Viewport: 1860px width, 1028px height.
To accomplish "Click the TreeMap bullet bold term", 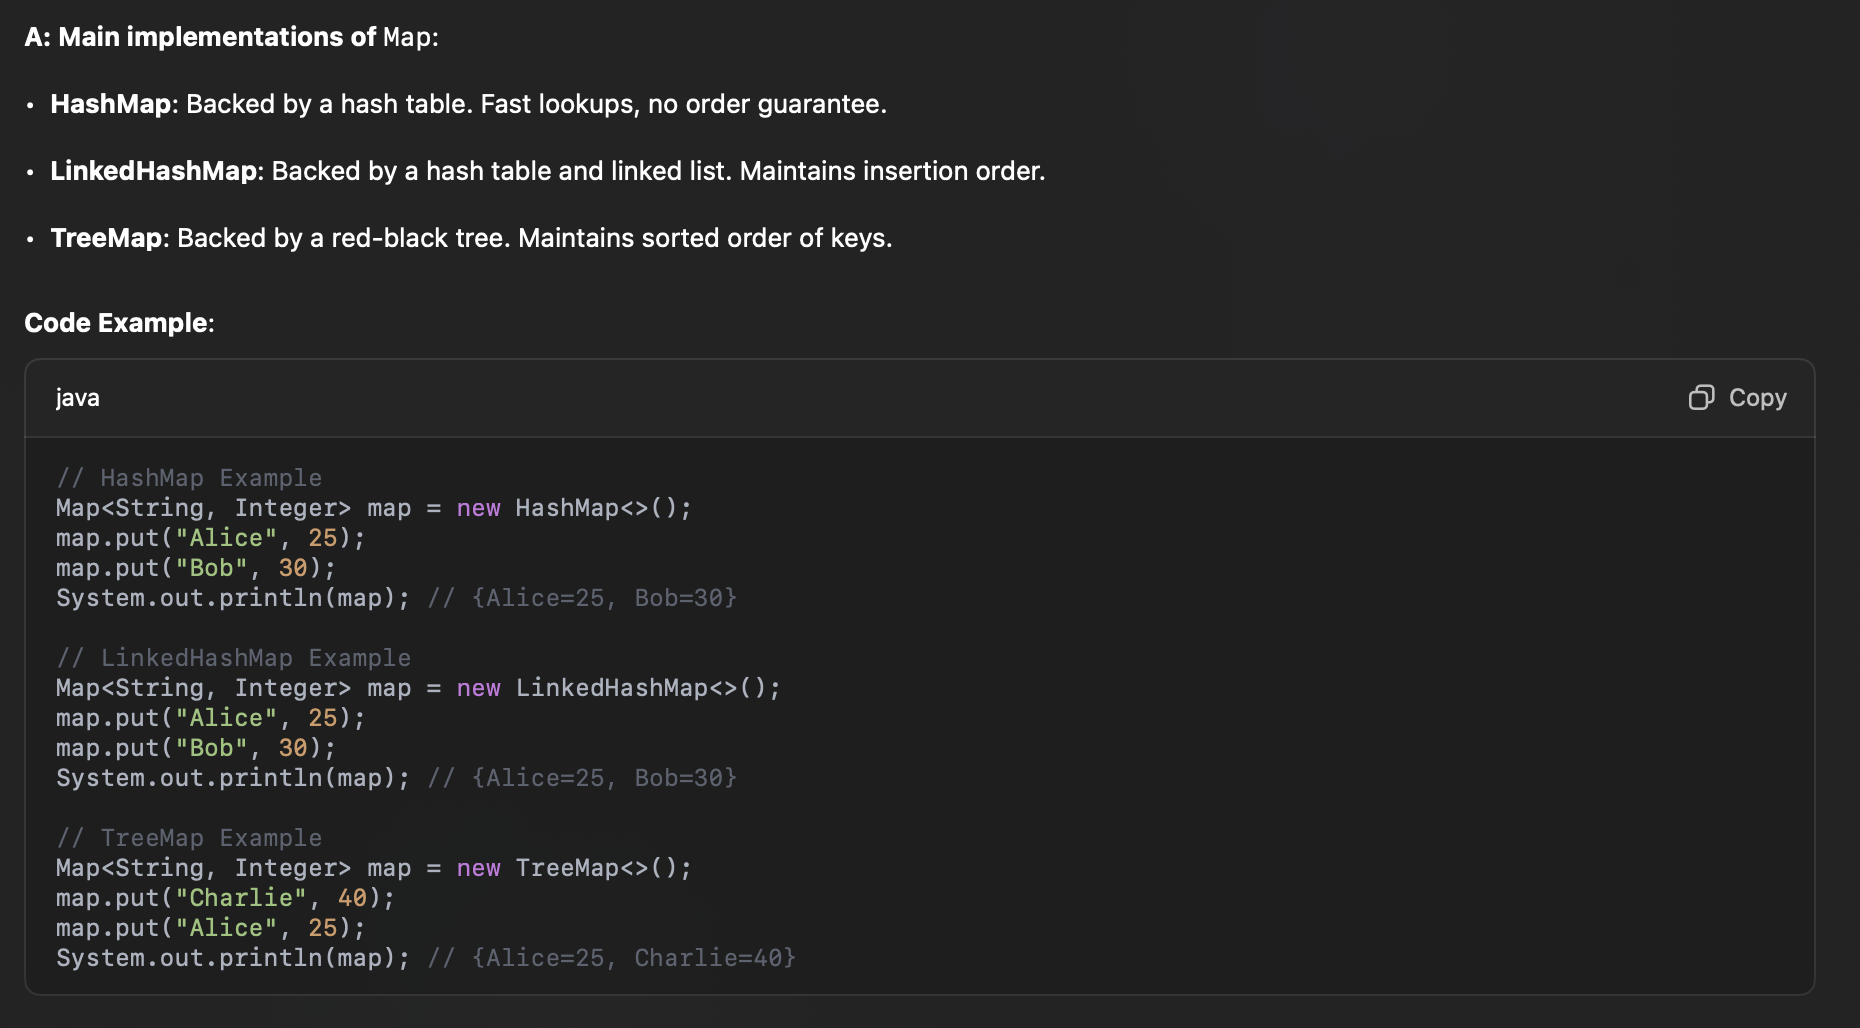I will tap(106, 238).
